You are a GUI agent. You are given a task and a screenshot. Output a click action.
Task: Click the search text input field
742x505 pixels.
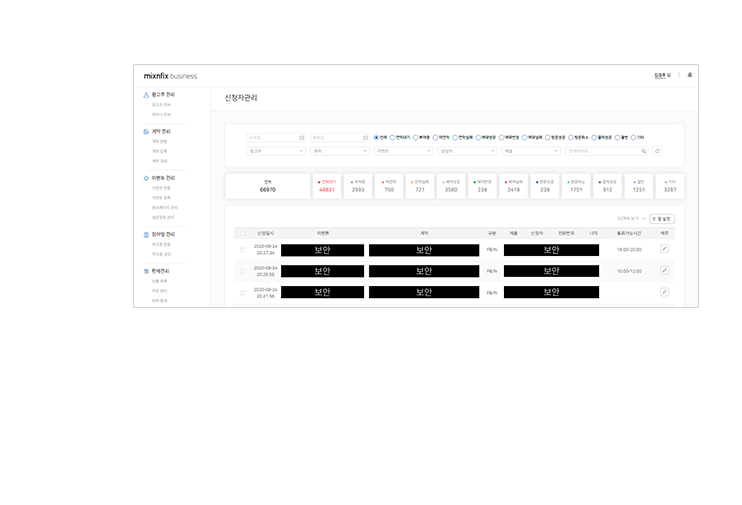tap(601, 151)
